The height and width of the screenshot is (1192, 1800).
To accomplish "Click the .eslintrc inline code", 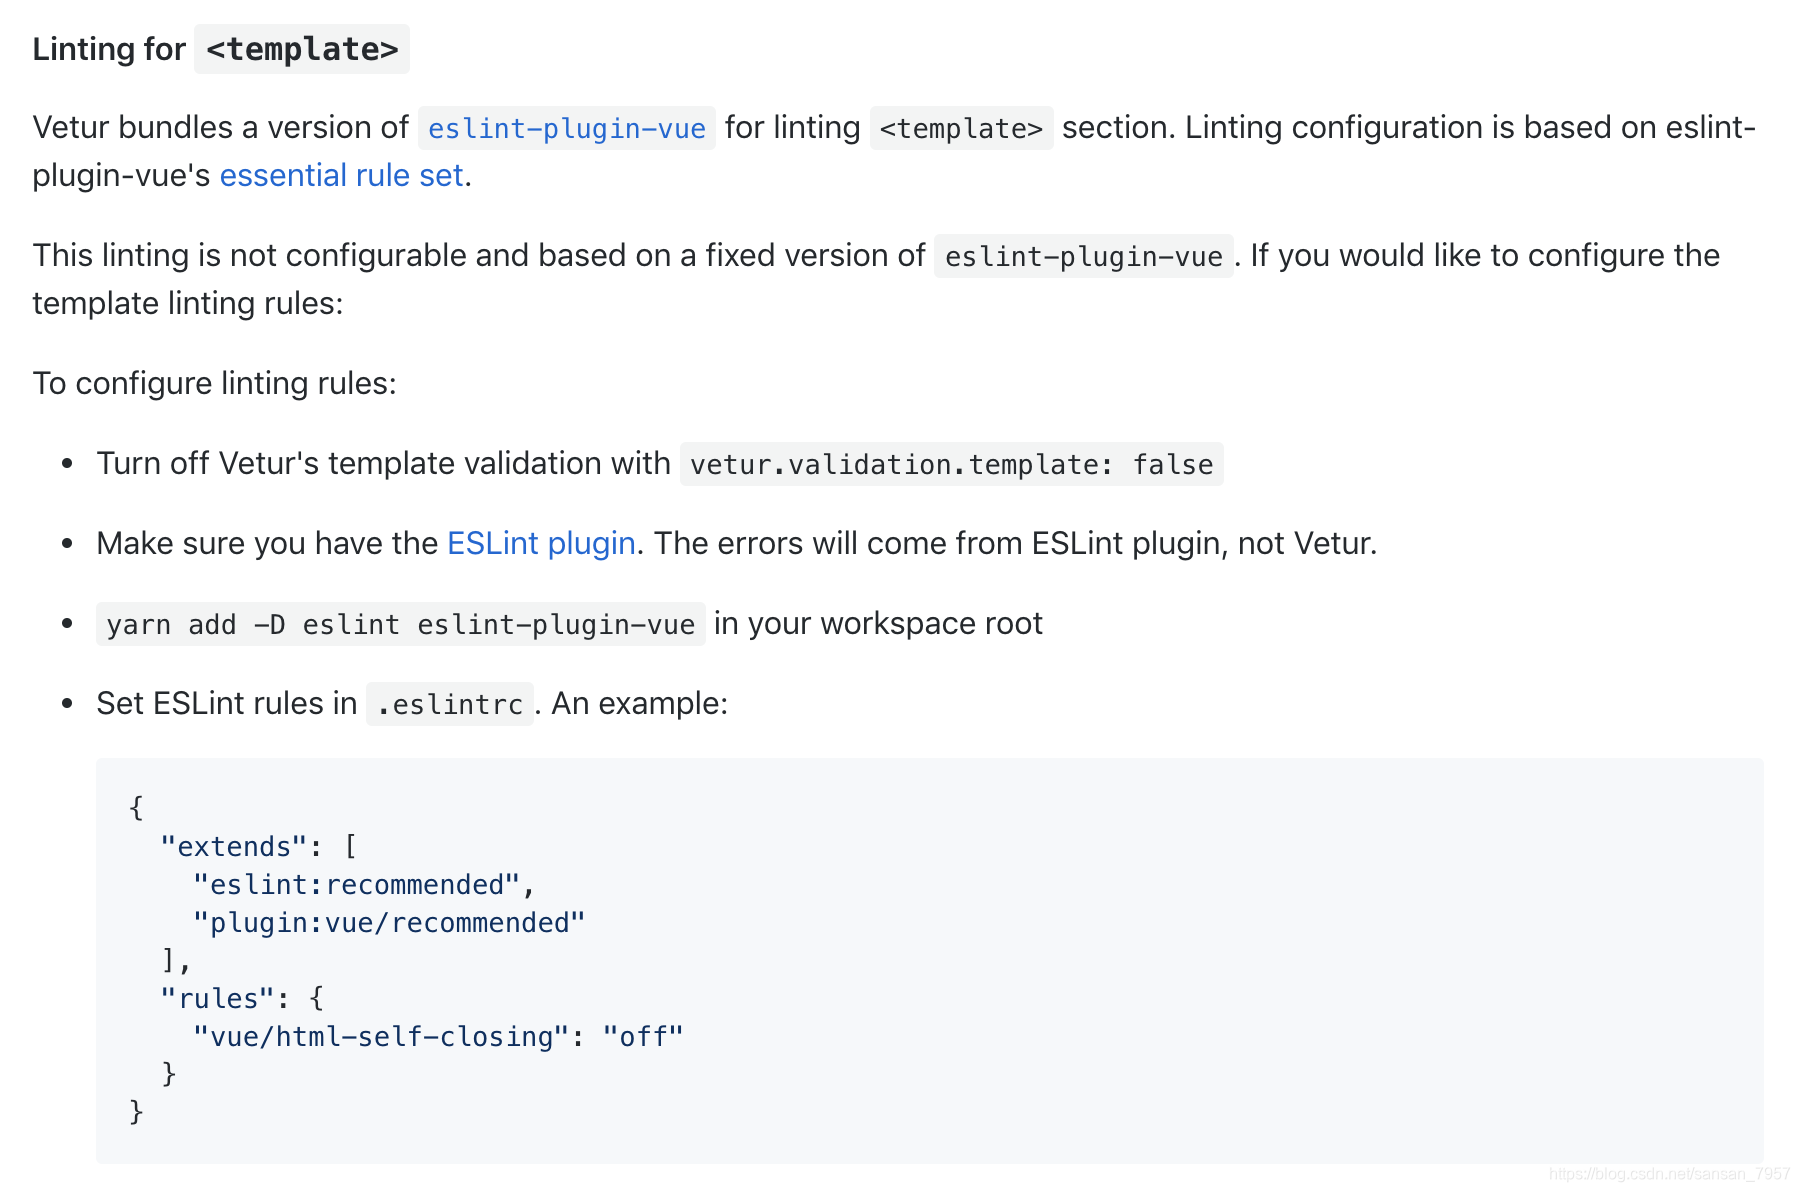I will 450,705.
